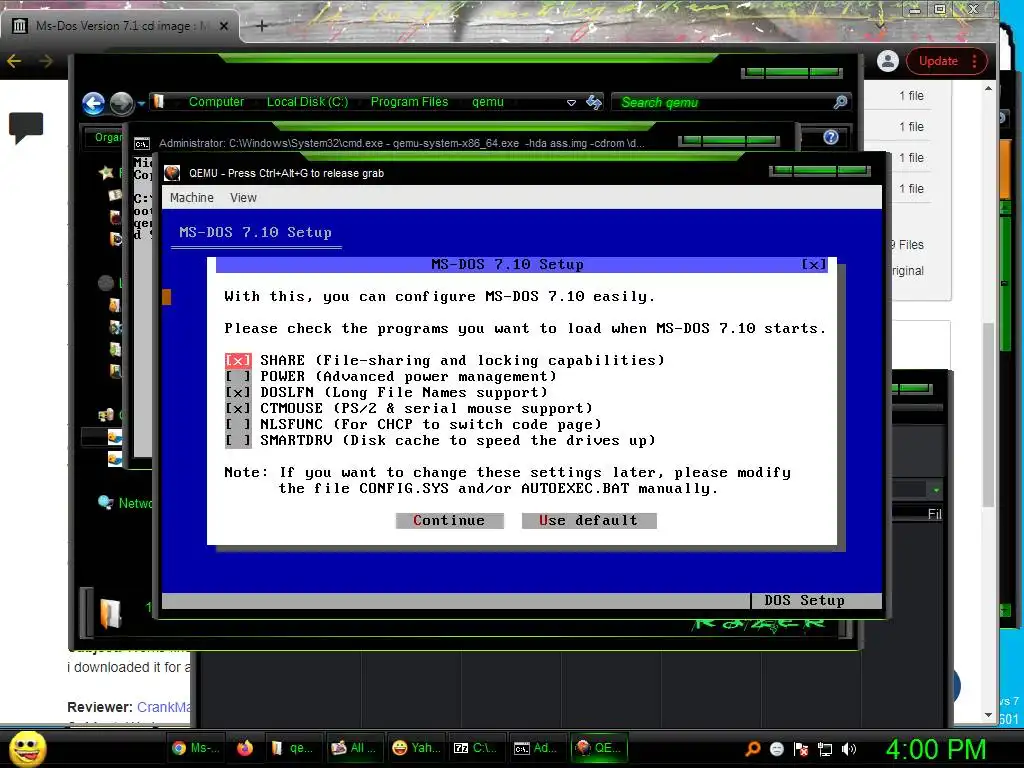
Task: Click Program Files breadcrumb in Explorer
Action: [x=409, y=102]
